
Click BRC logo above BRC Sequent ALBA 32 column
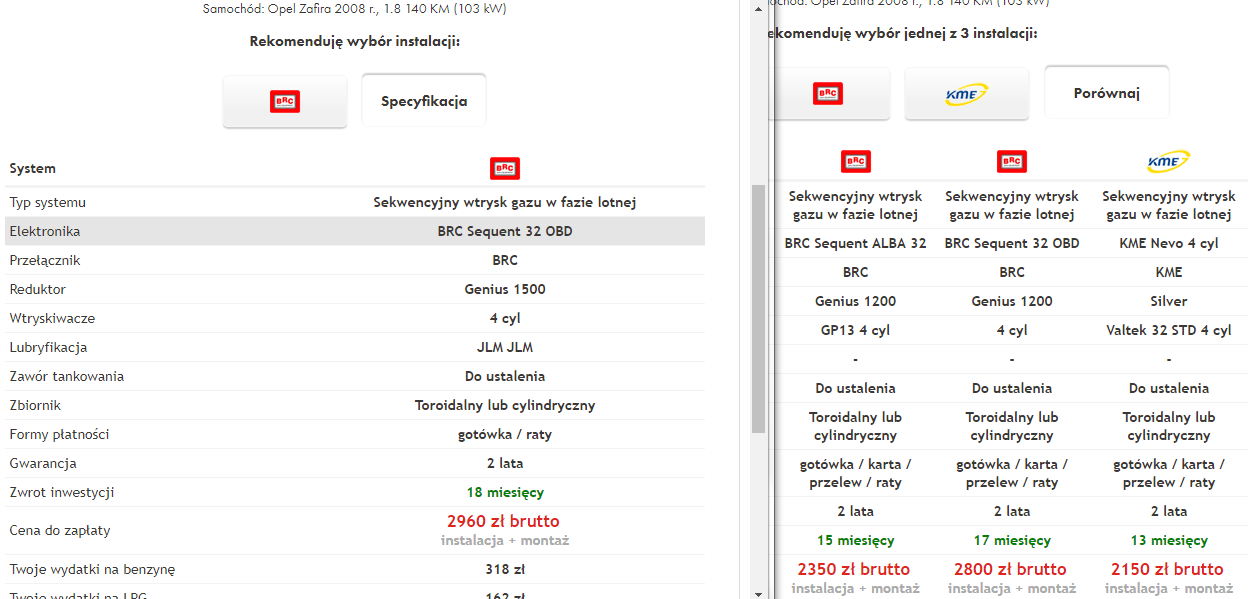(x=855, y=161)
